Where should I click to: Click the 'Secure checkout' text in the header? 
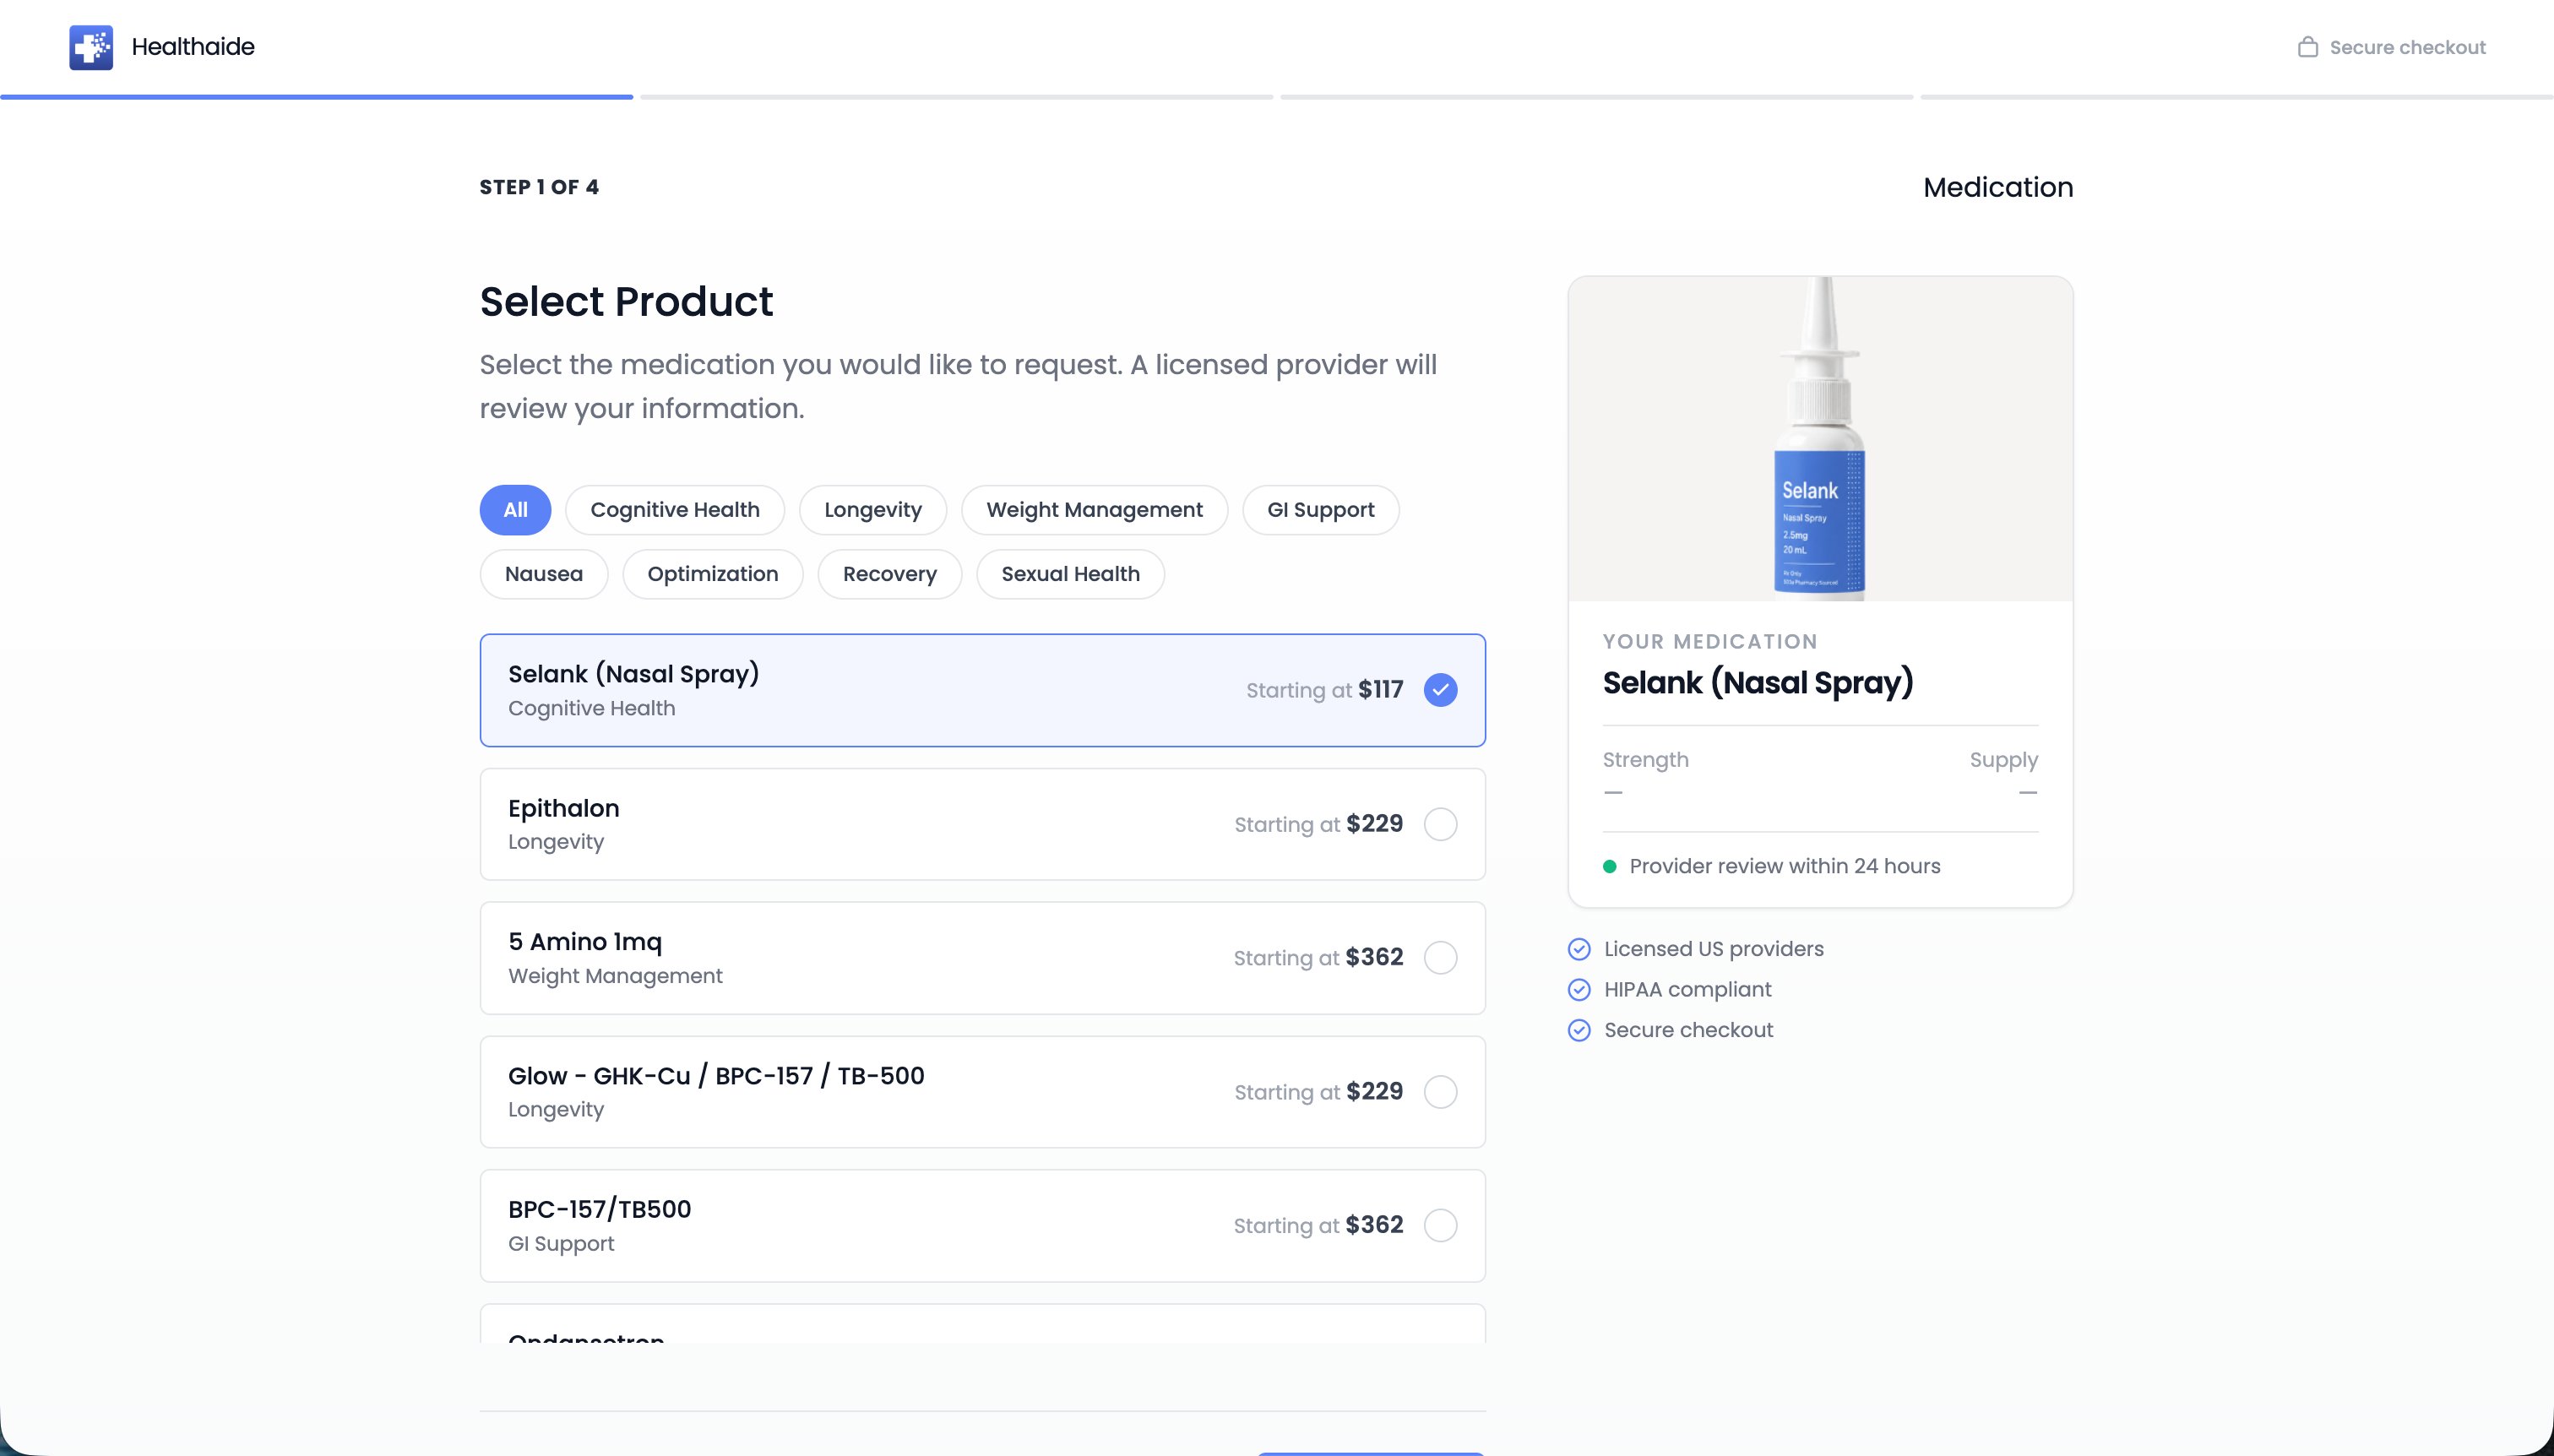point(2407,47)
